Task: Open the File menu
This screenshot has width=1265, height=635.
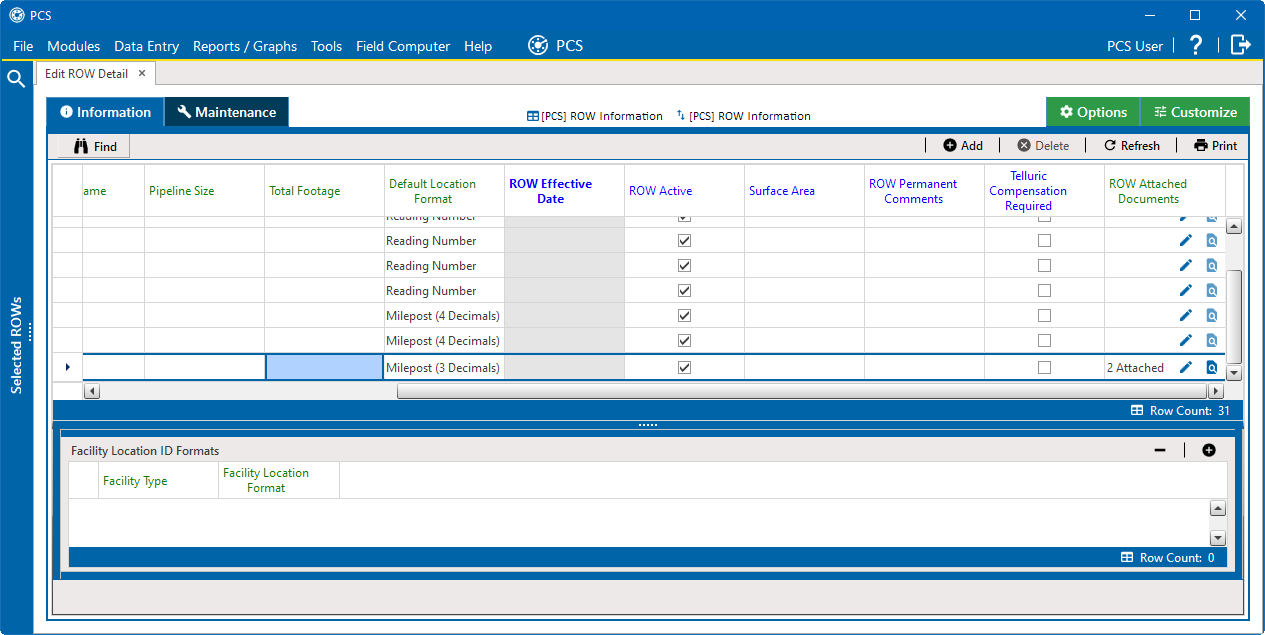Action: [23, 46]
